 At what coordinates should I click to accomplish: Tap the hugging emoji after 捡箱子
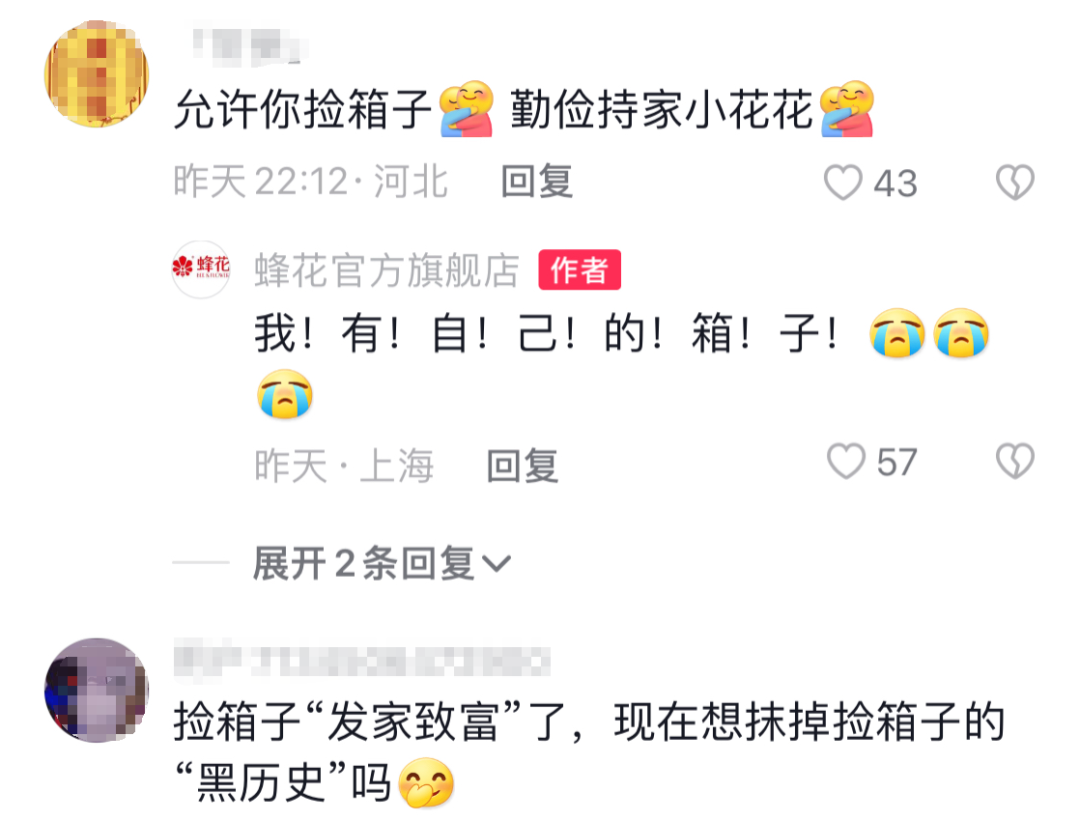click(x=467, y=109)
